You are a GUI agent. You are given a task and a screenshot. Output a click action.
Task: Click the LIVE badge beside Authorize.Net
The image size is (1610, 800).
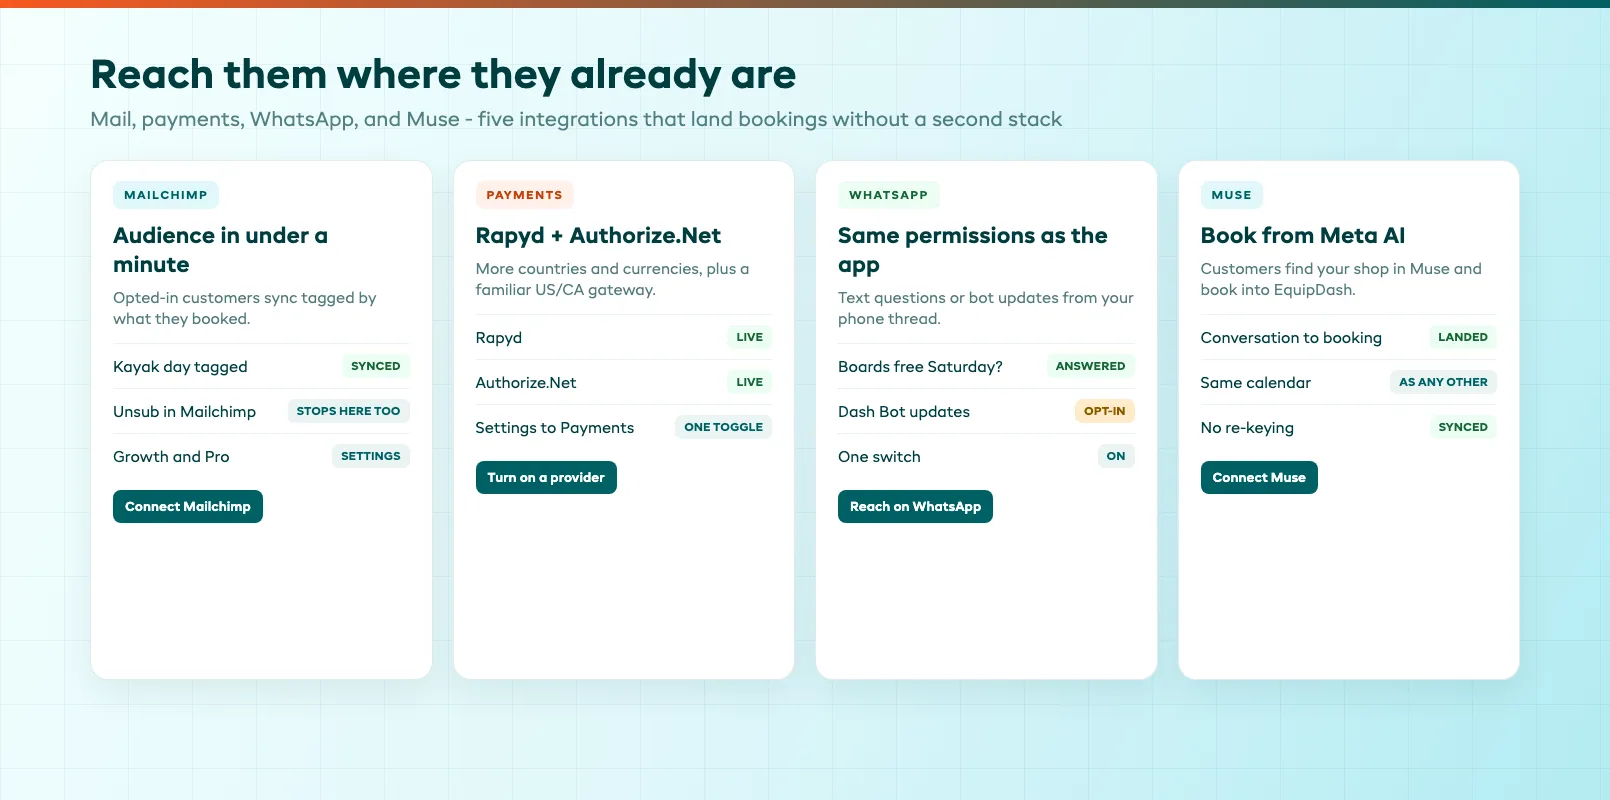[x=750, y=382]
